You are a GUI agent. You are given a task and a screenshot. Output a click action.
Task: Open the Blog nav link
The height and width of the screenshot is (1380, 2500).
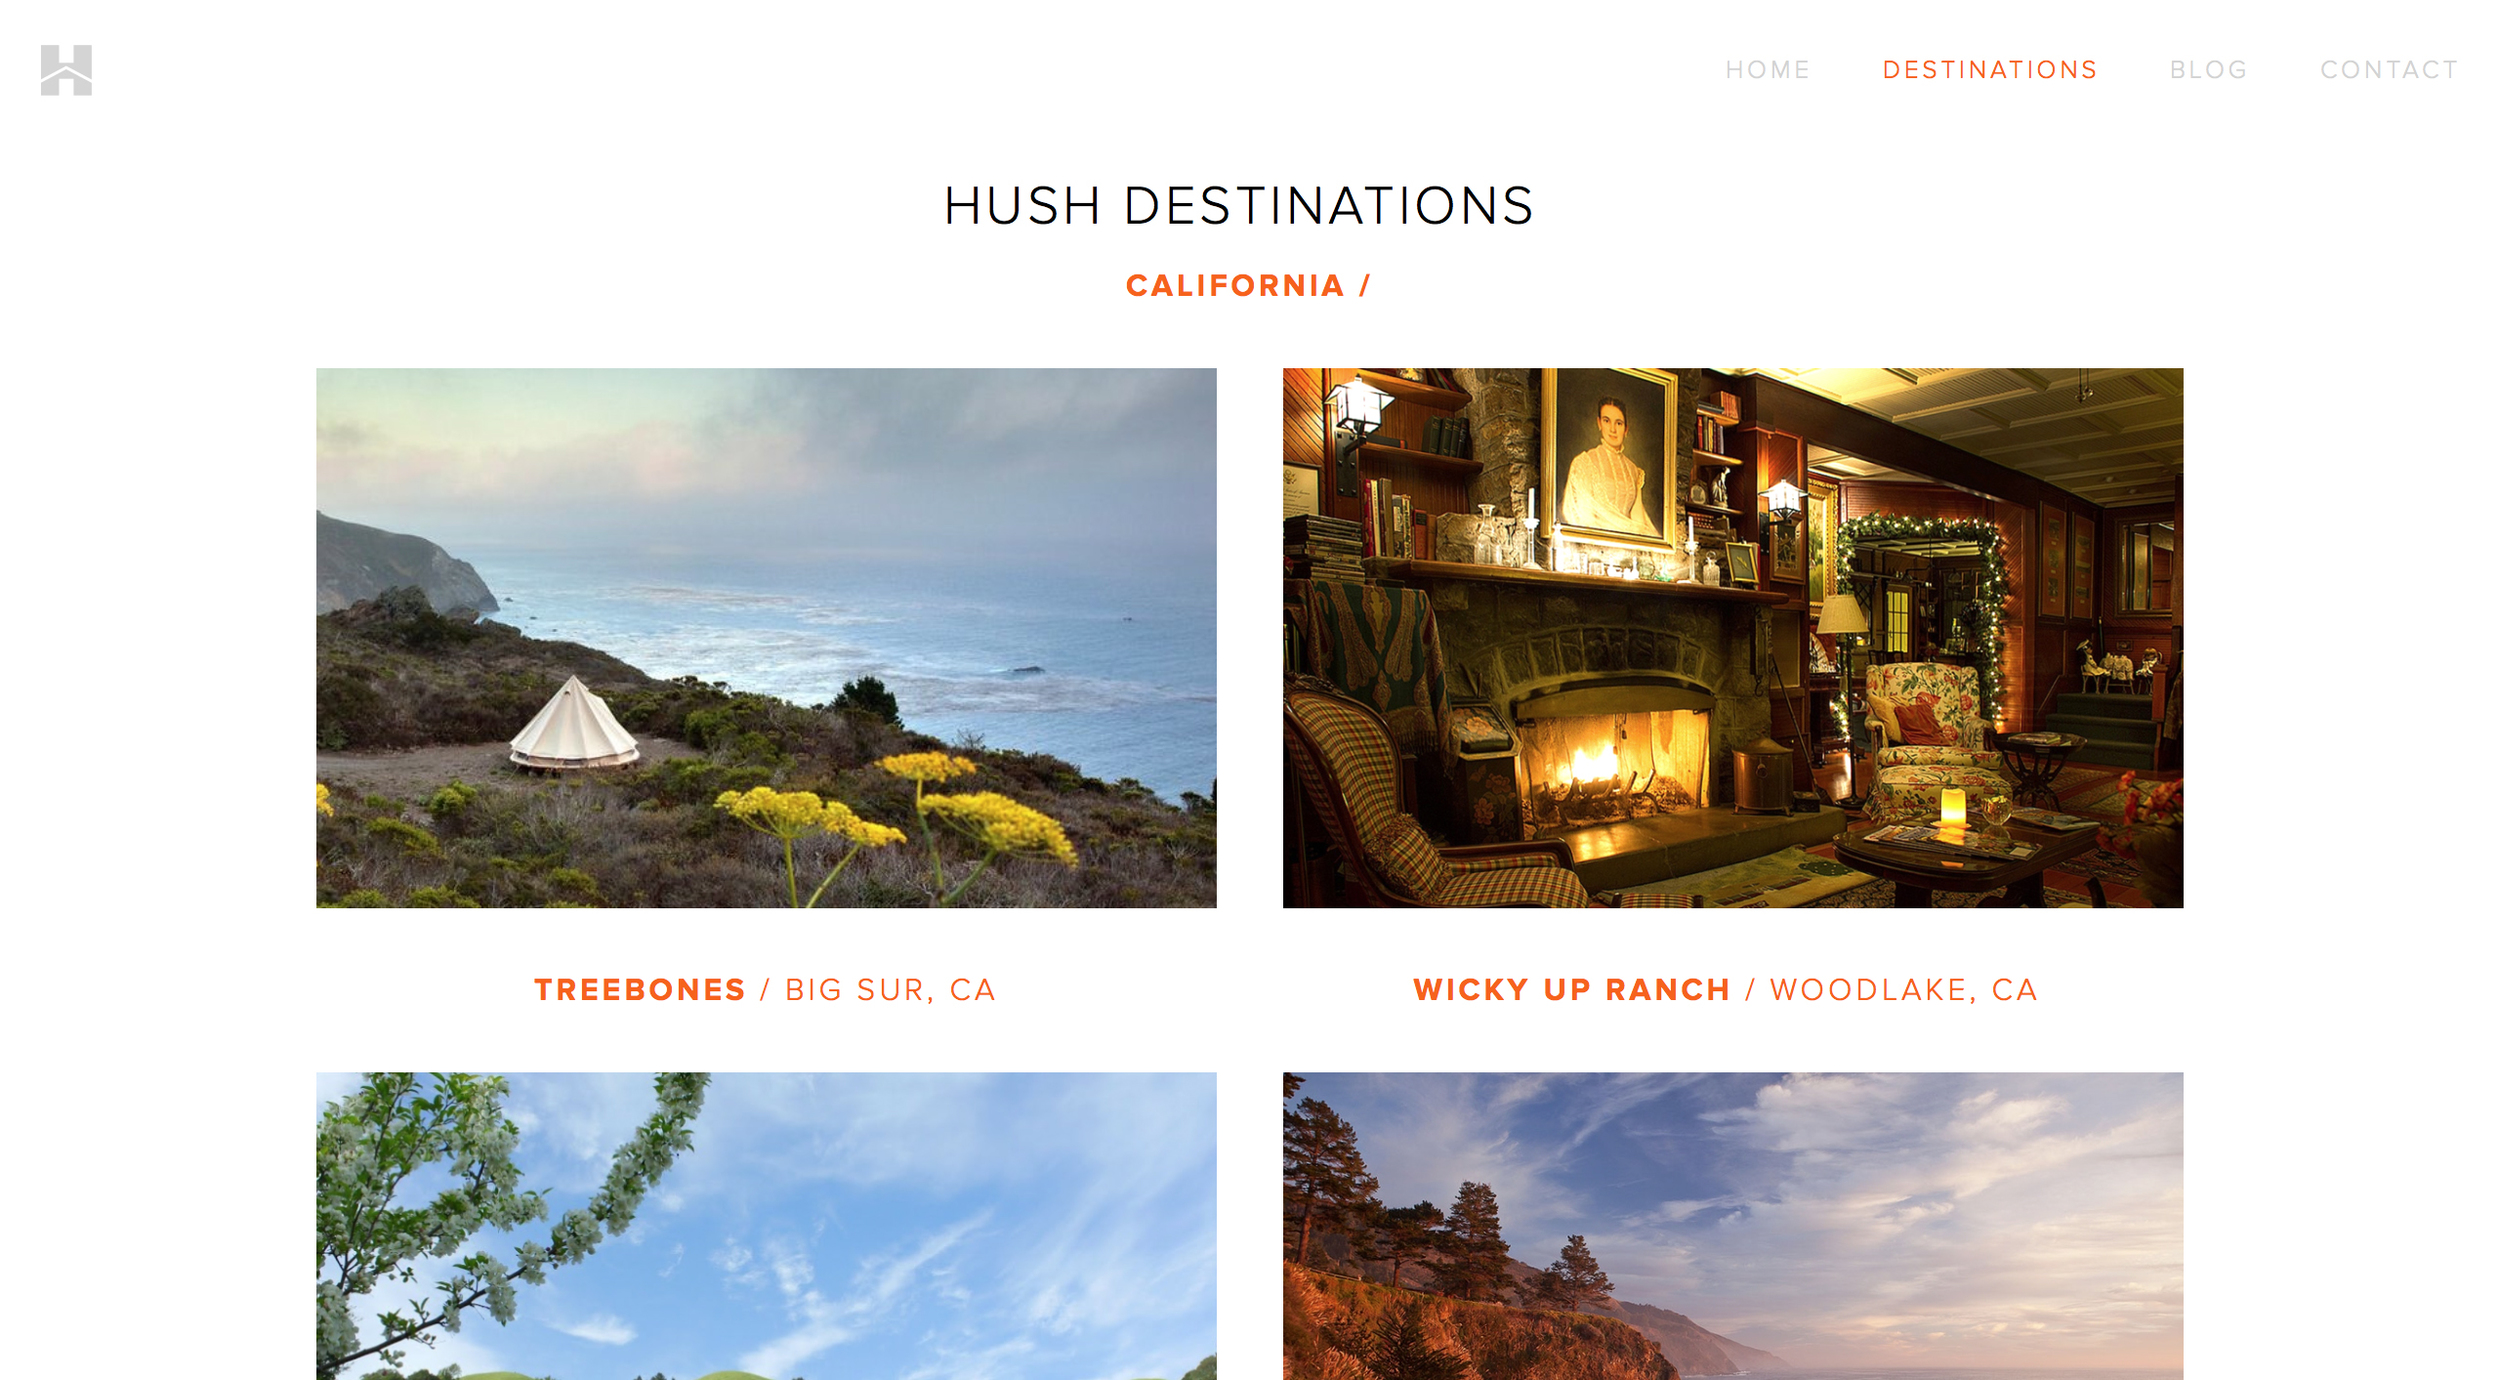pos(2208,70)
